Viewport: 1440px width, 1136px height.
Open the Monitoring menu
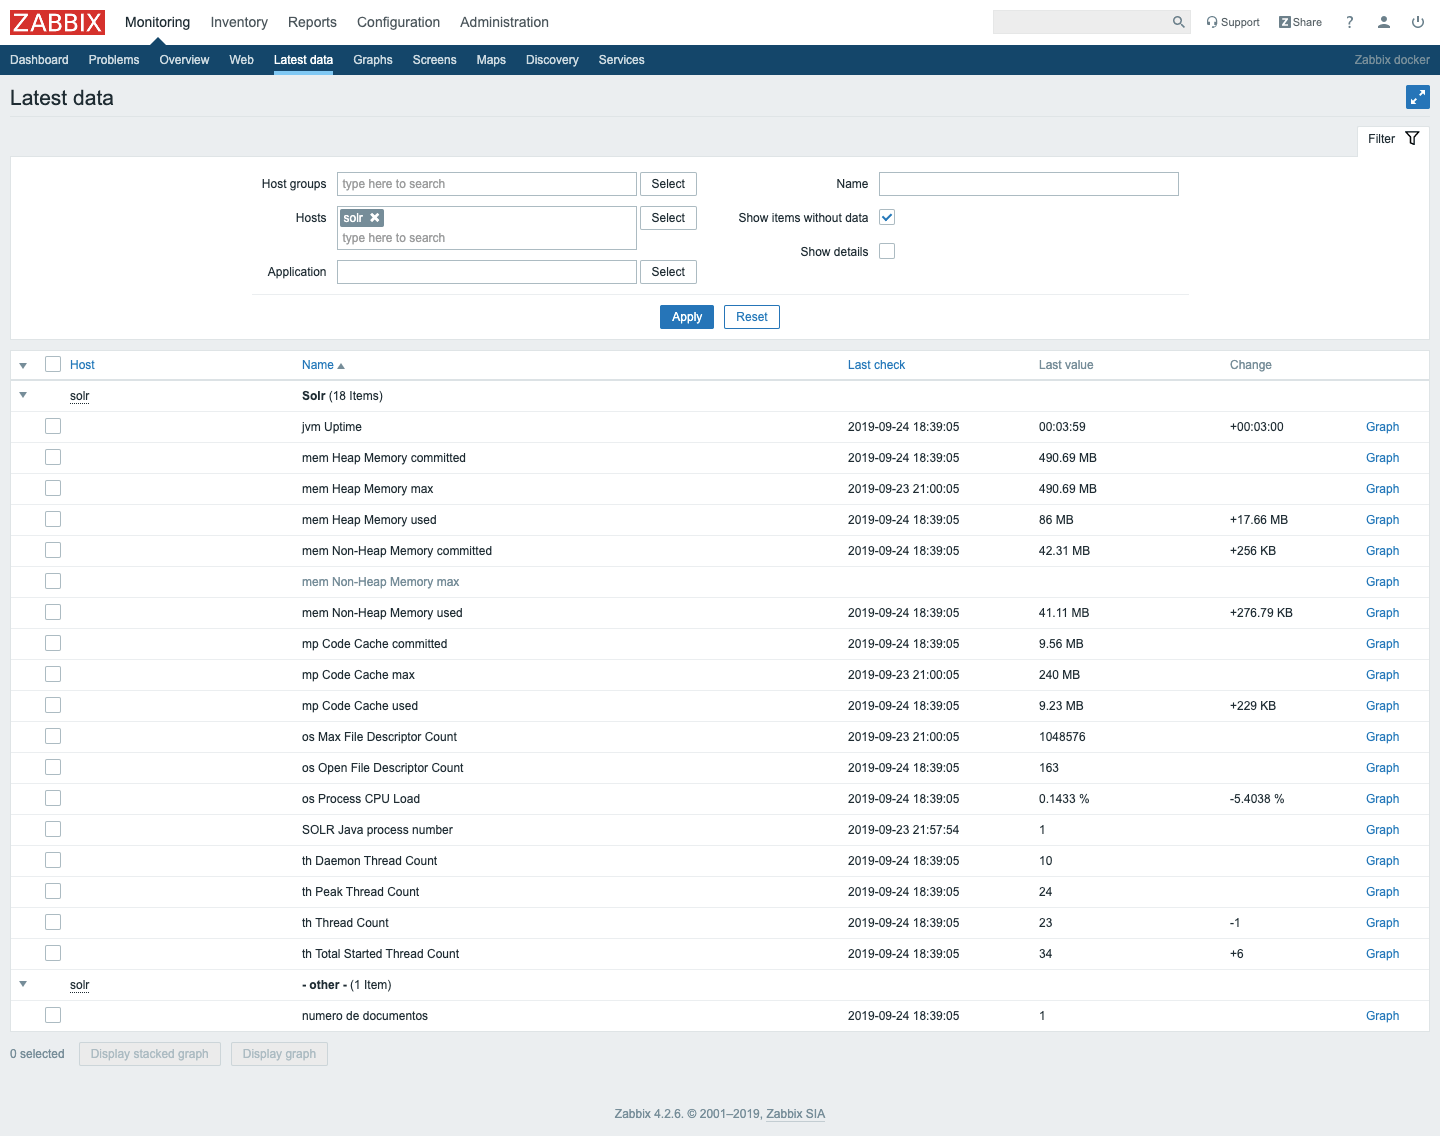click(157, 22)
